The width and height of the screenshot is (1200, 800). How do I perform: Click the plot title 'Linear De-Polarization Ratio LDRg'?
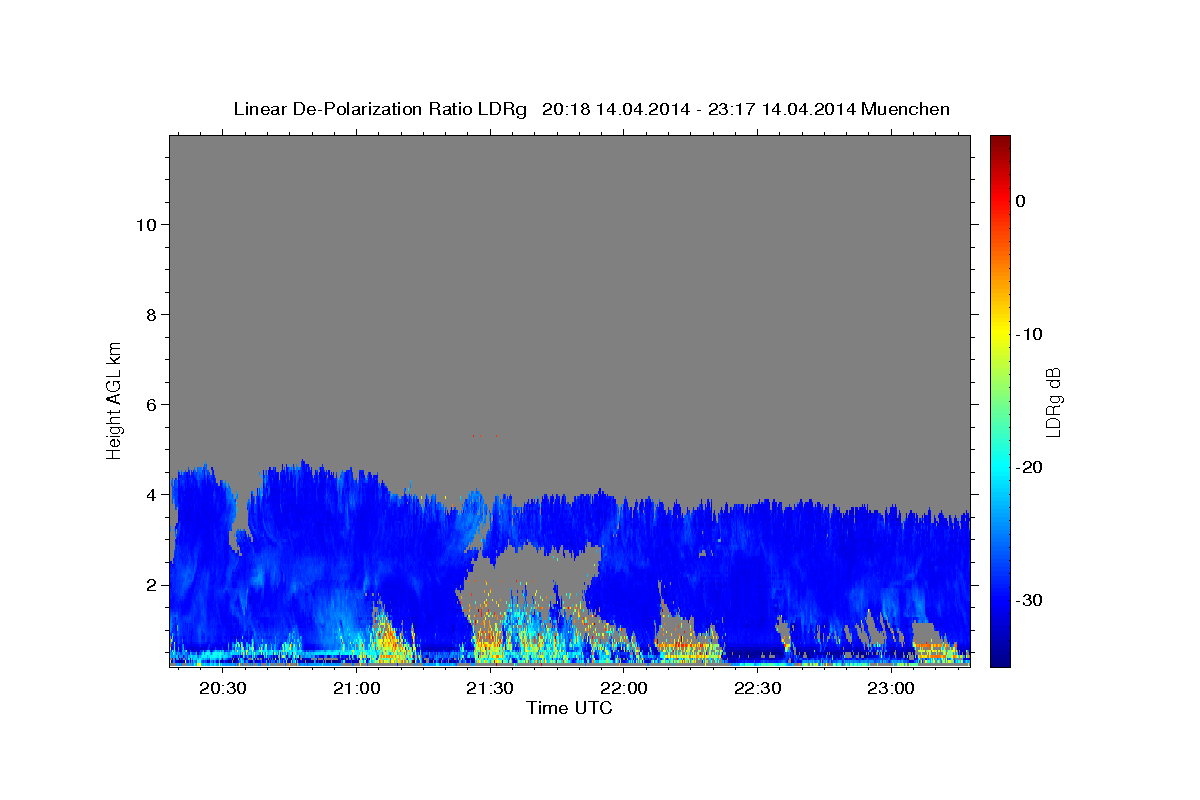tap(380, 109)
